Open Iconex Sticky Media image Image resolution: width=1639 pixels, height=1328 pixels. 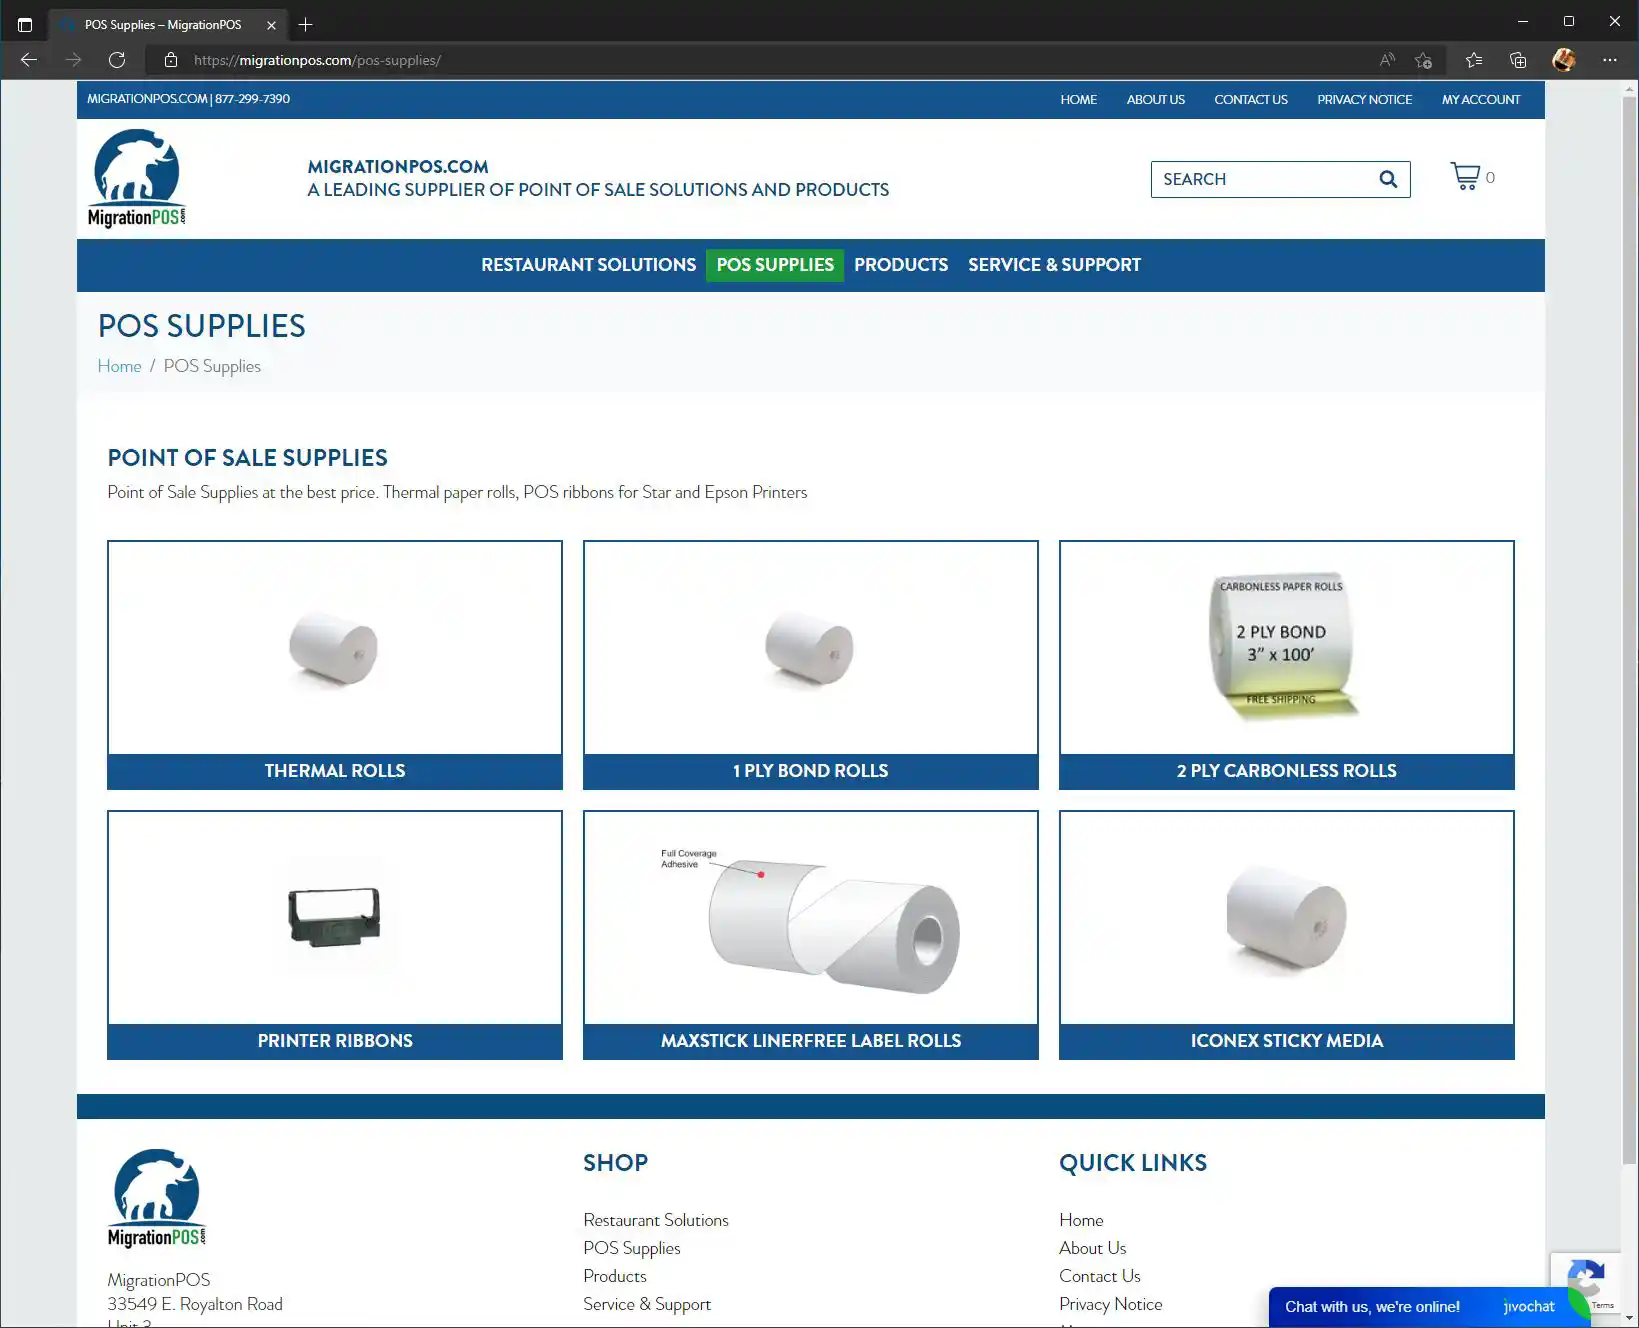(1287, 918)
